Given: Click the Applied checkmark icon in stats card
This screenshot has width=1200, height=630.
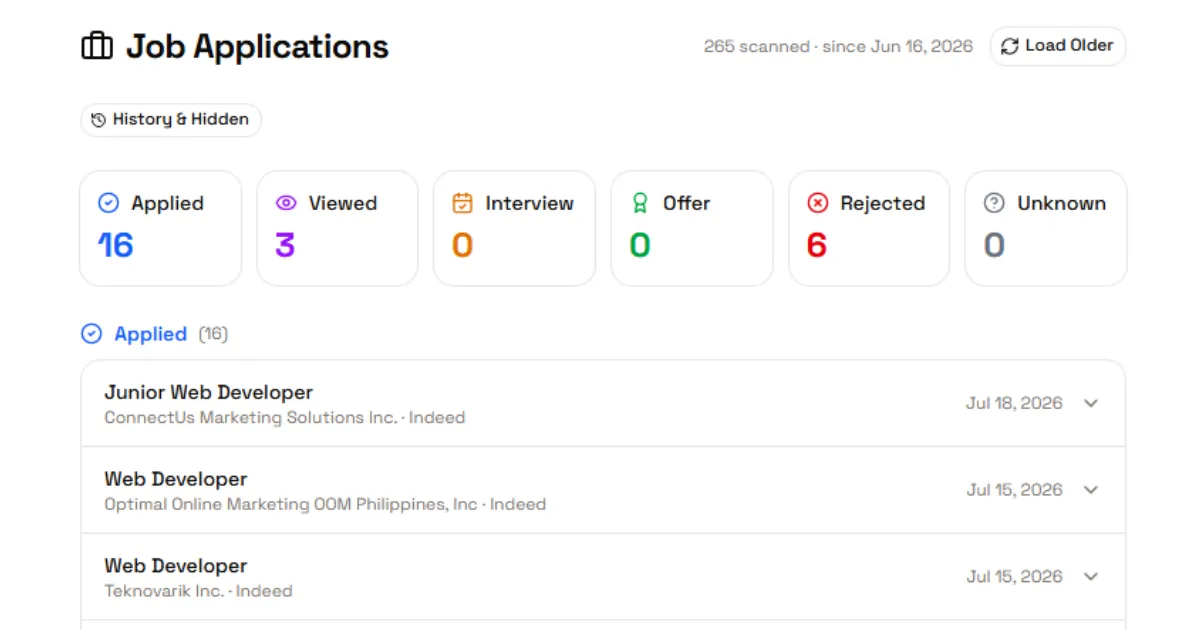Looking at the screenshot, I should pyautogui.click(x=108, y=203).
